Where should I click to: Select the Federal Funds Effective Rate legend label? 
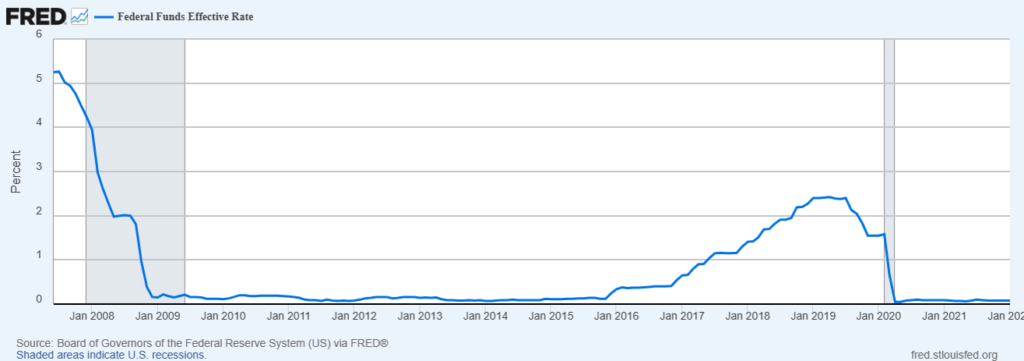[x=185, y=17]
